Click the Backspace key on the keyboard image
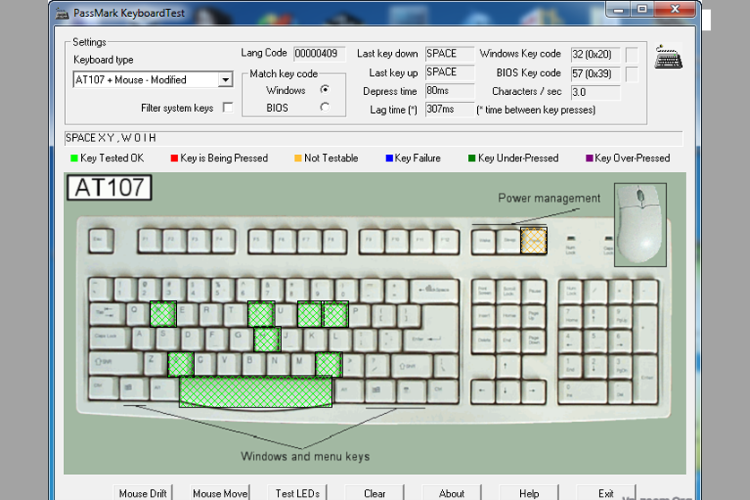Viewport: 750px width, 500px height. pyautogui.click(x=434, y=289)
